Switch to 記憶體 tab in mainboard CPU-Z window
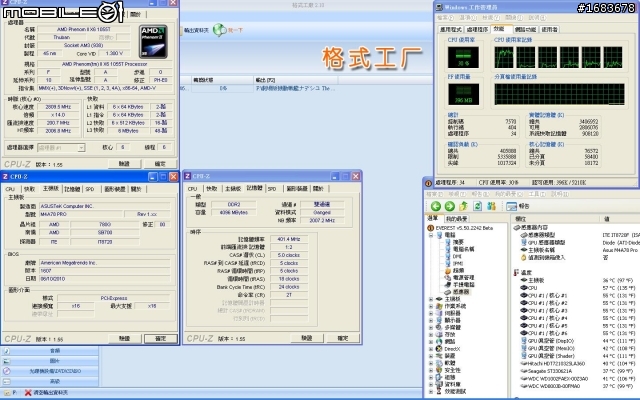This screenshot has height=400, width=640. point(72,189)
